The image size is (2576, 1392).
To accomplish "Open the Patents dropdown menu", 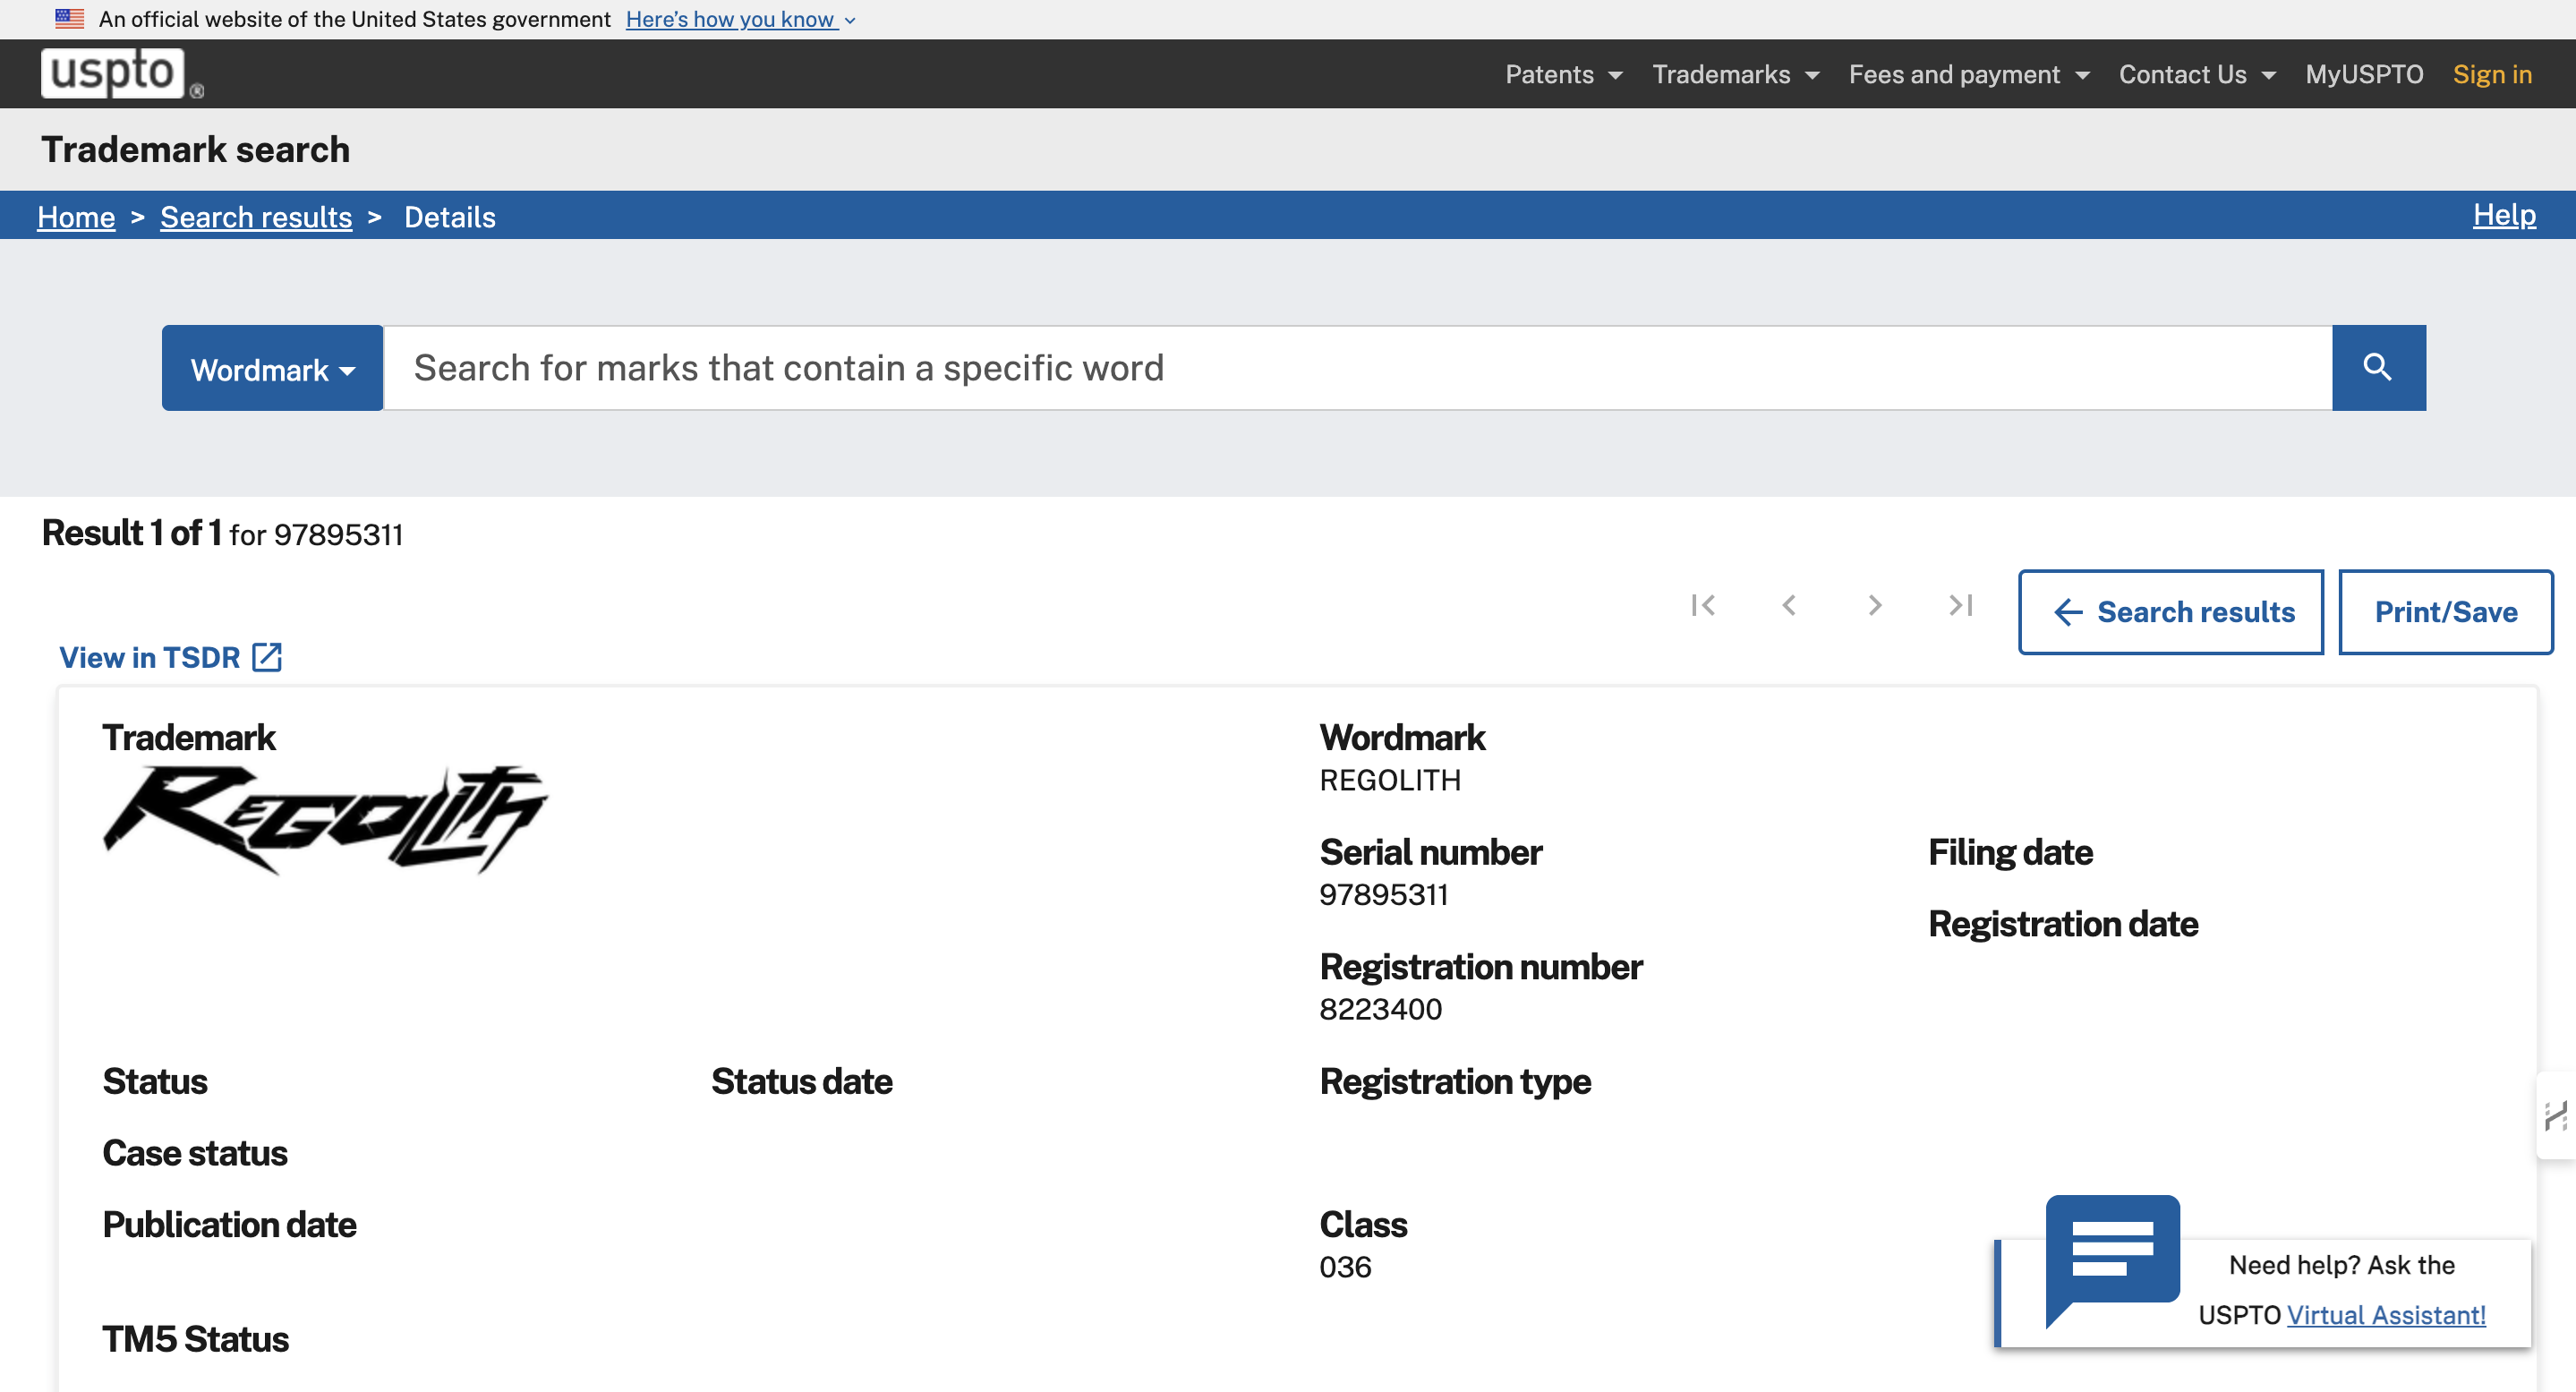I will click(x=1563, y=75).
